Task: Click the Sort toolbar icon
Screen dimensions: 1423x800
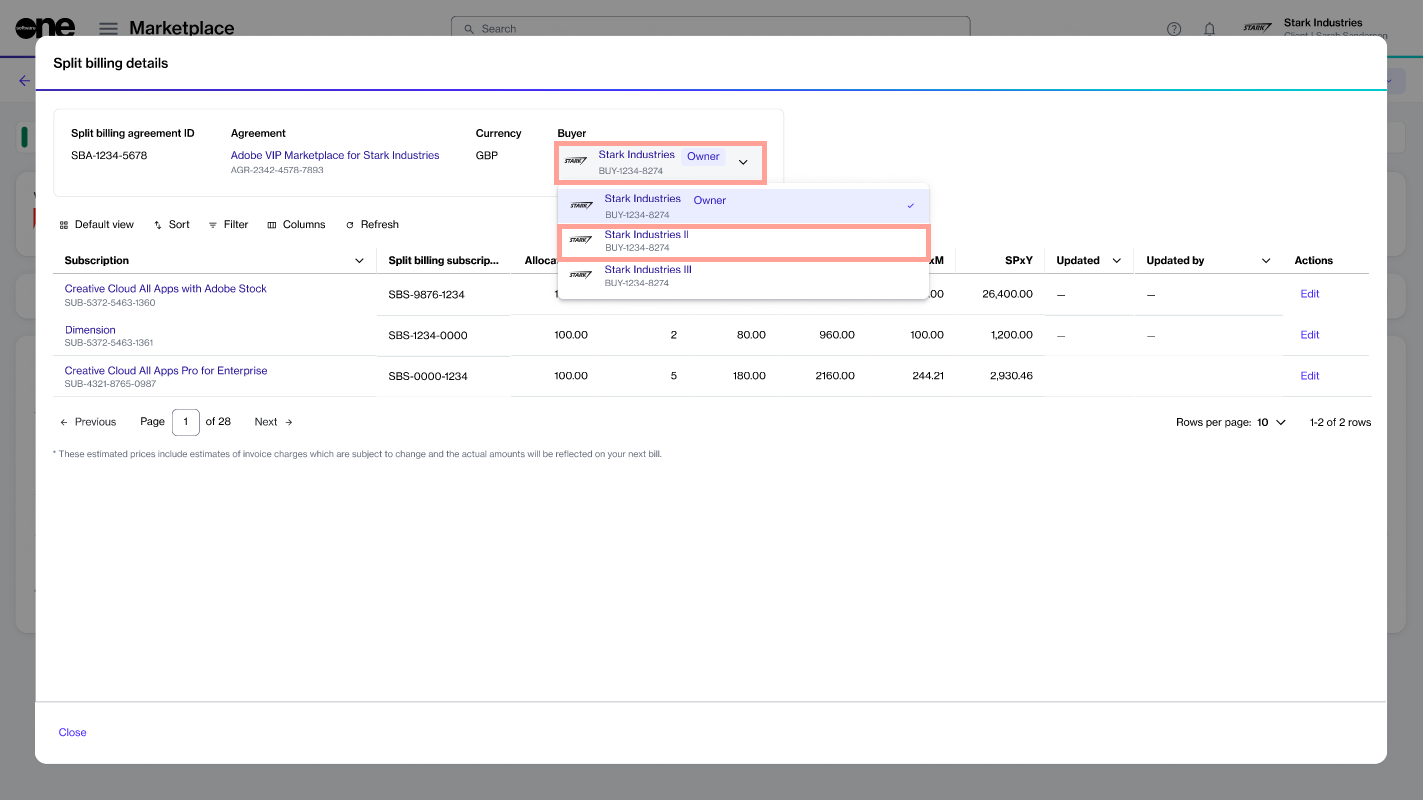Action: pyautogui.click(x=158, y=225)
